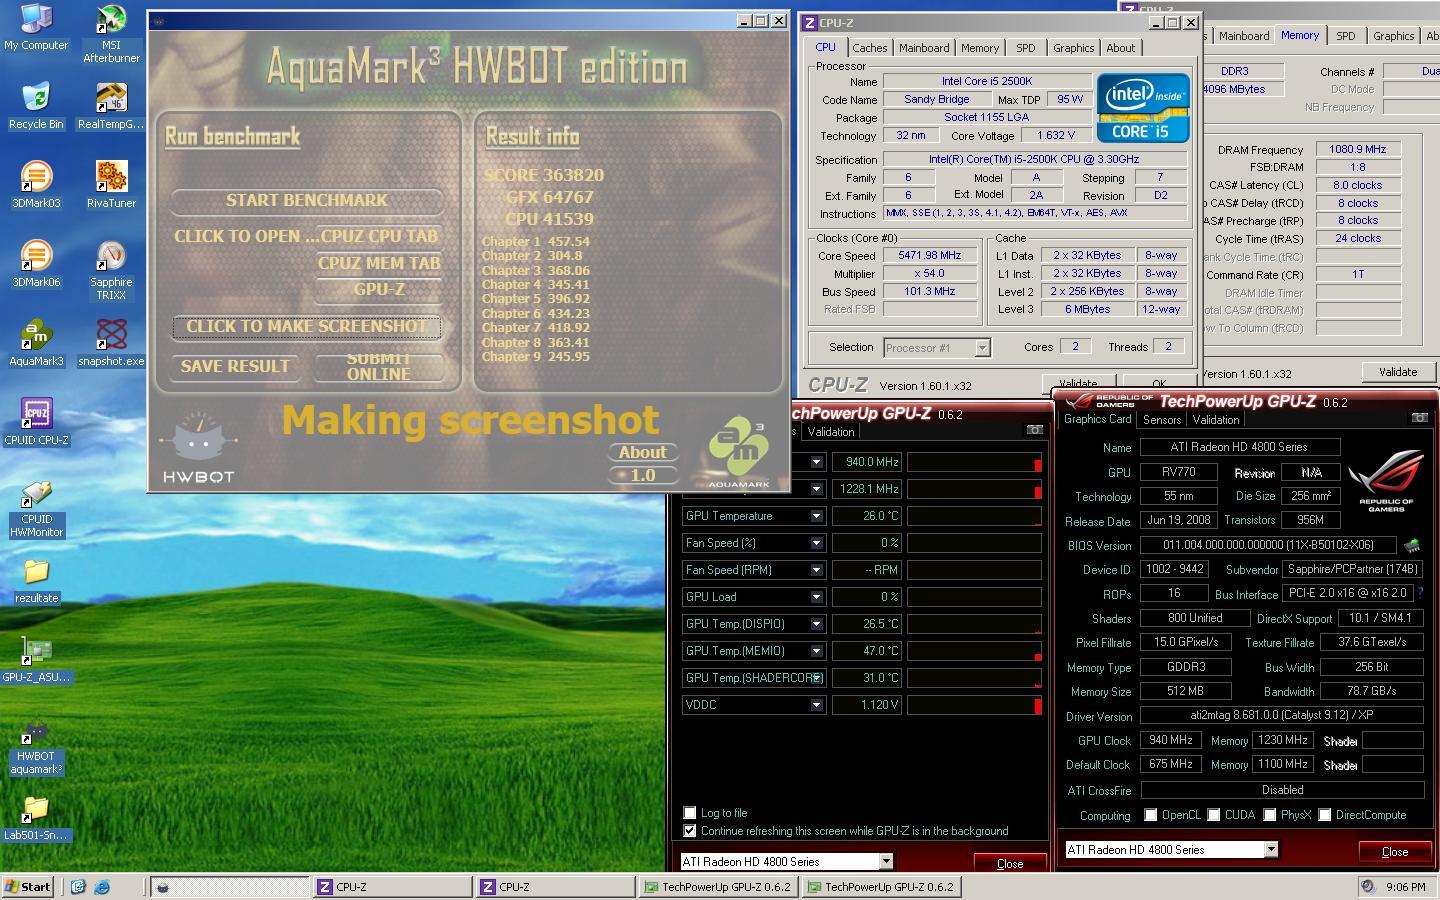Switch to the Caches tab in CPU-Z

click(869, 48)
